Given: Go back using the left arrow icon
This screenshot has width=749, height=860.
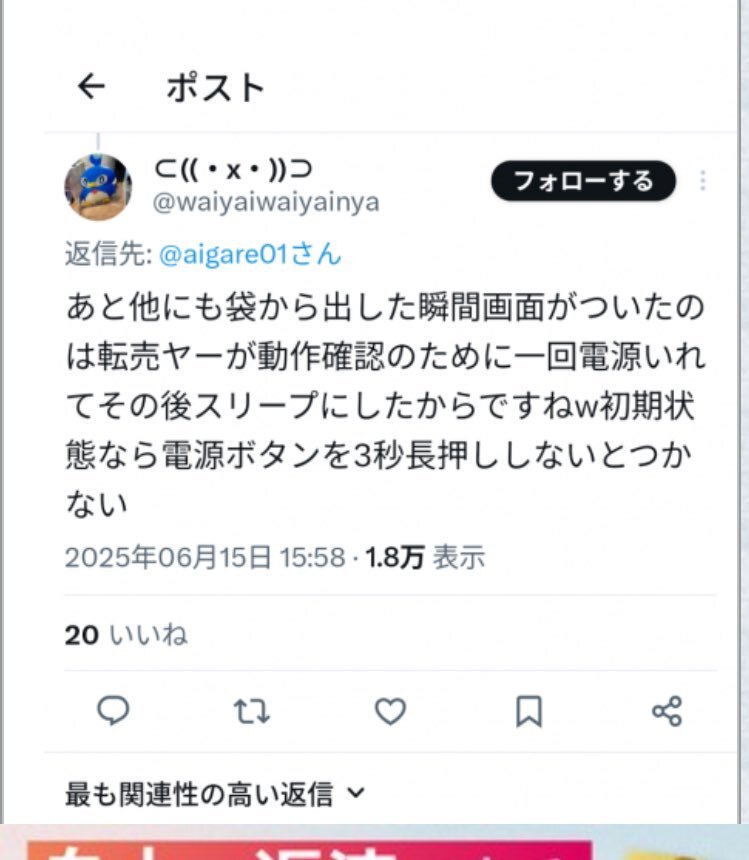Looking at the screenshot, I should 92,87.
